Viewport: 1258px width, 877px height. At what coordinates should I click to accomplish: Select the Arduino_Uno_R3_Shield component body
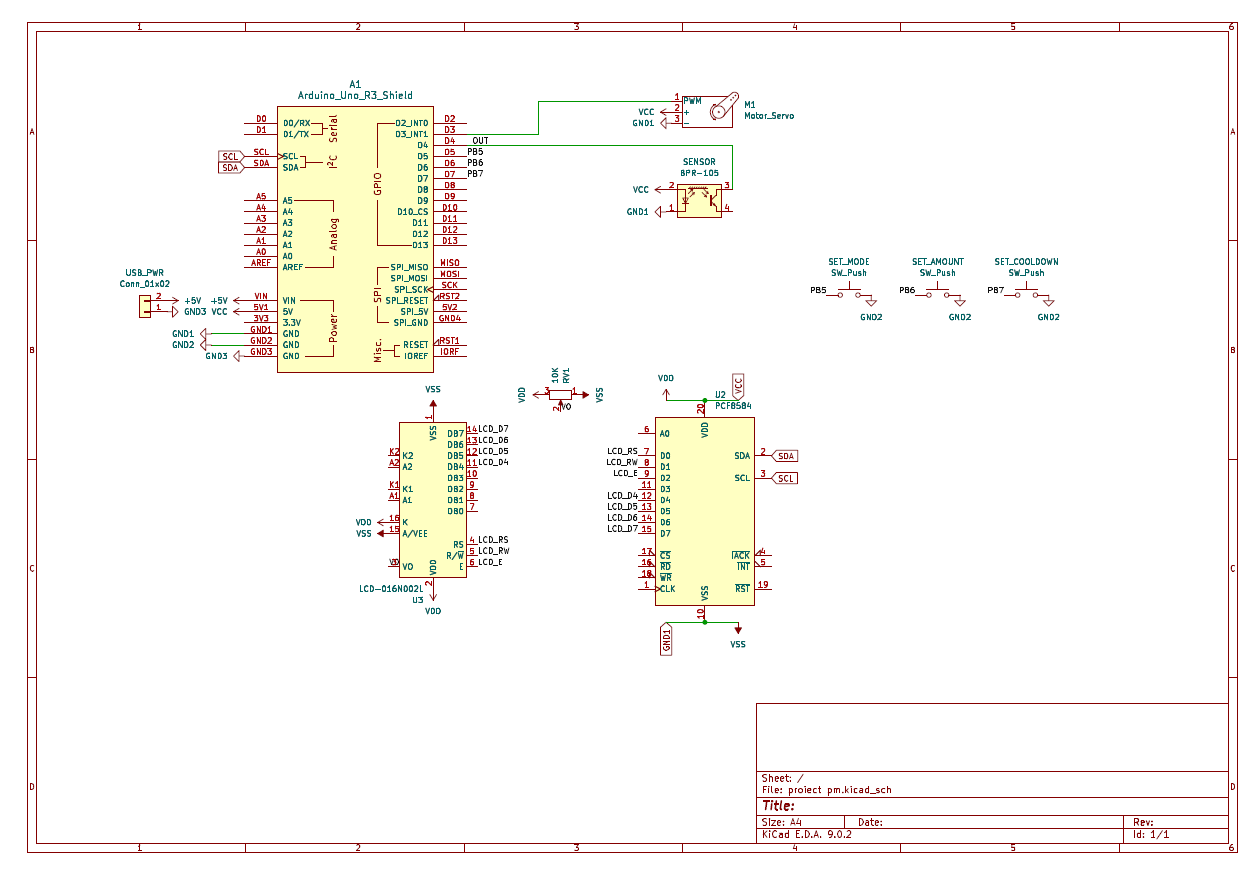coord(355,238)
